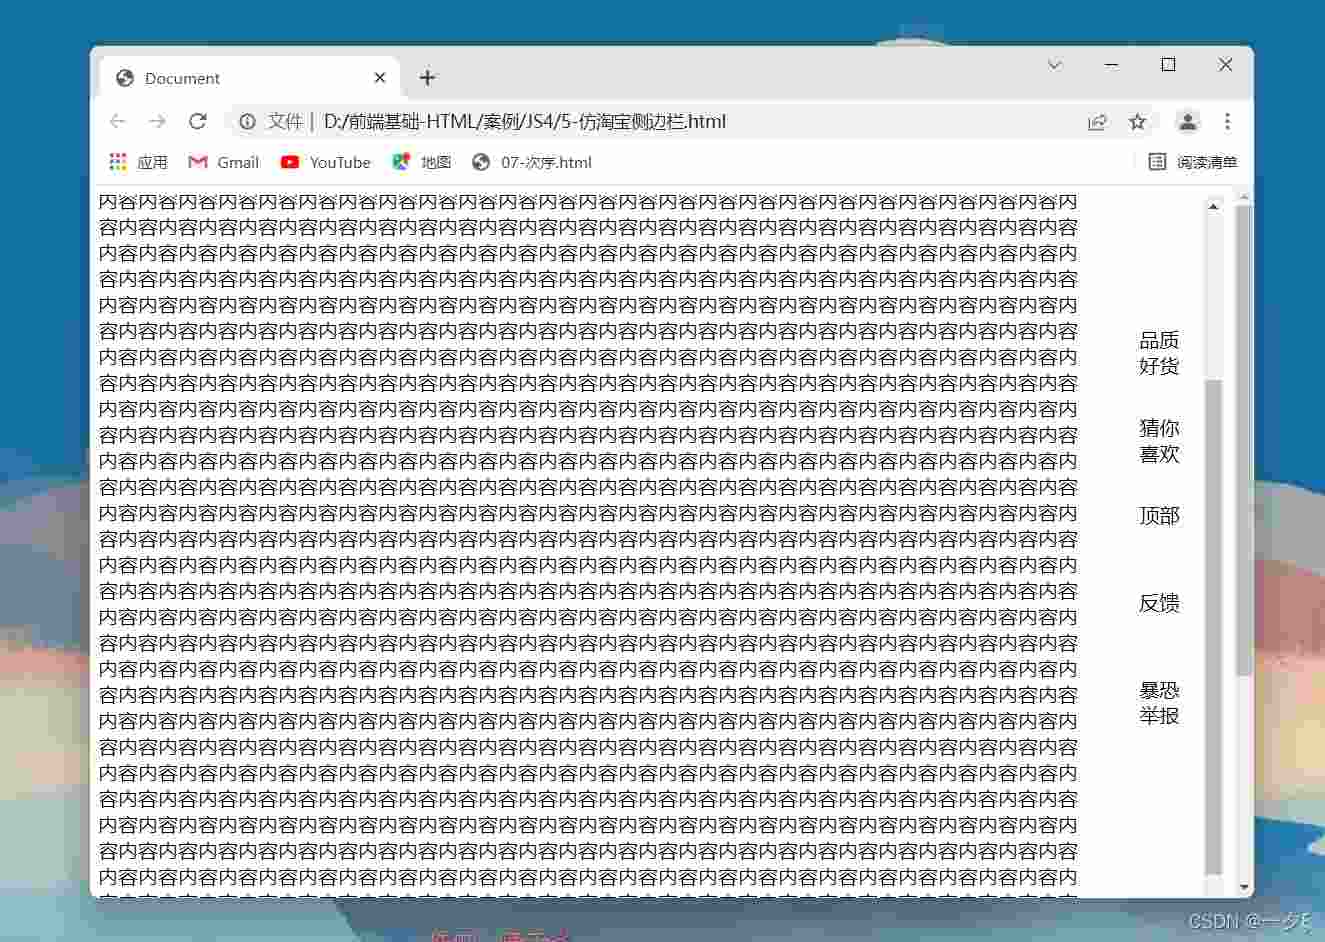
Task: Open the 应用 apps shortcut
Action: [x=138, y=162]
